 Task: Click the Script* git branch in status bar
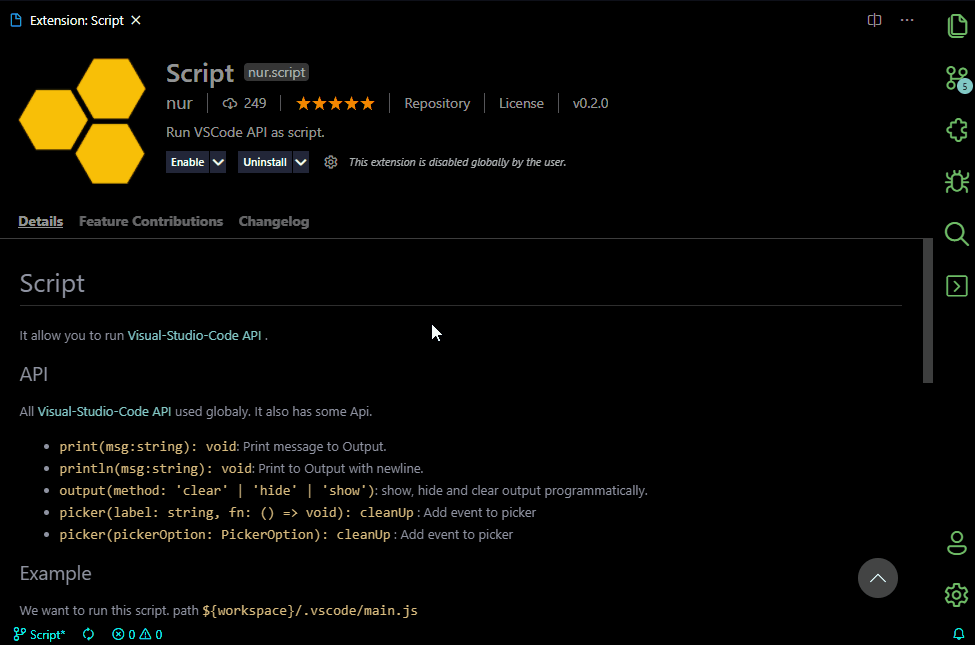39,634
